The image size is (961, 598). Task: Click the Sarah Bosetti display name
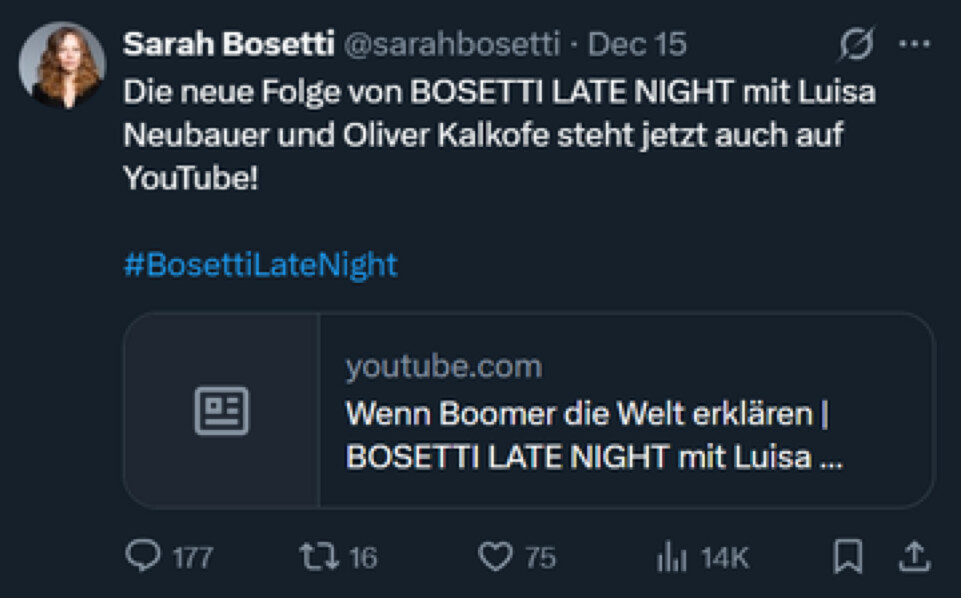point(228,44)
